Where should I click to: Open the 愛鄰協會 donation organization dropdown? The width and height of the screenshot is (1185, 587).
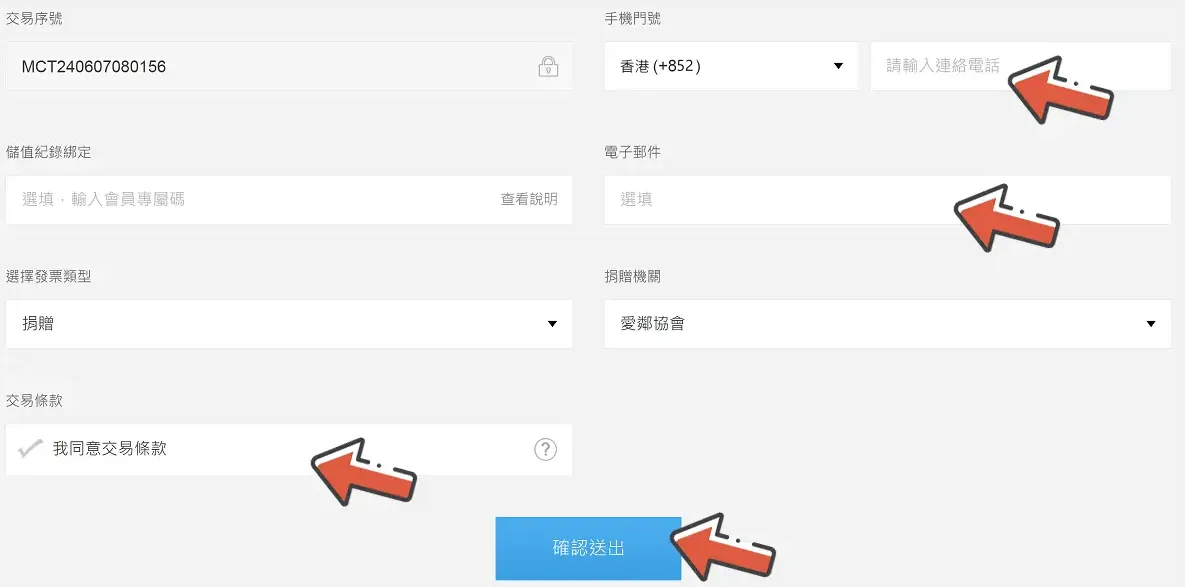click(x=887, y=323)
